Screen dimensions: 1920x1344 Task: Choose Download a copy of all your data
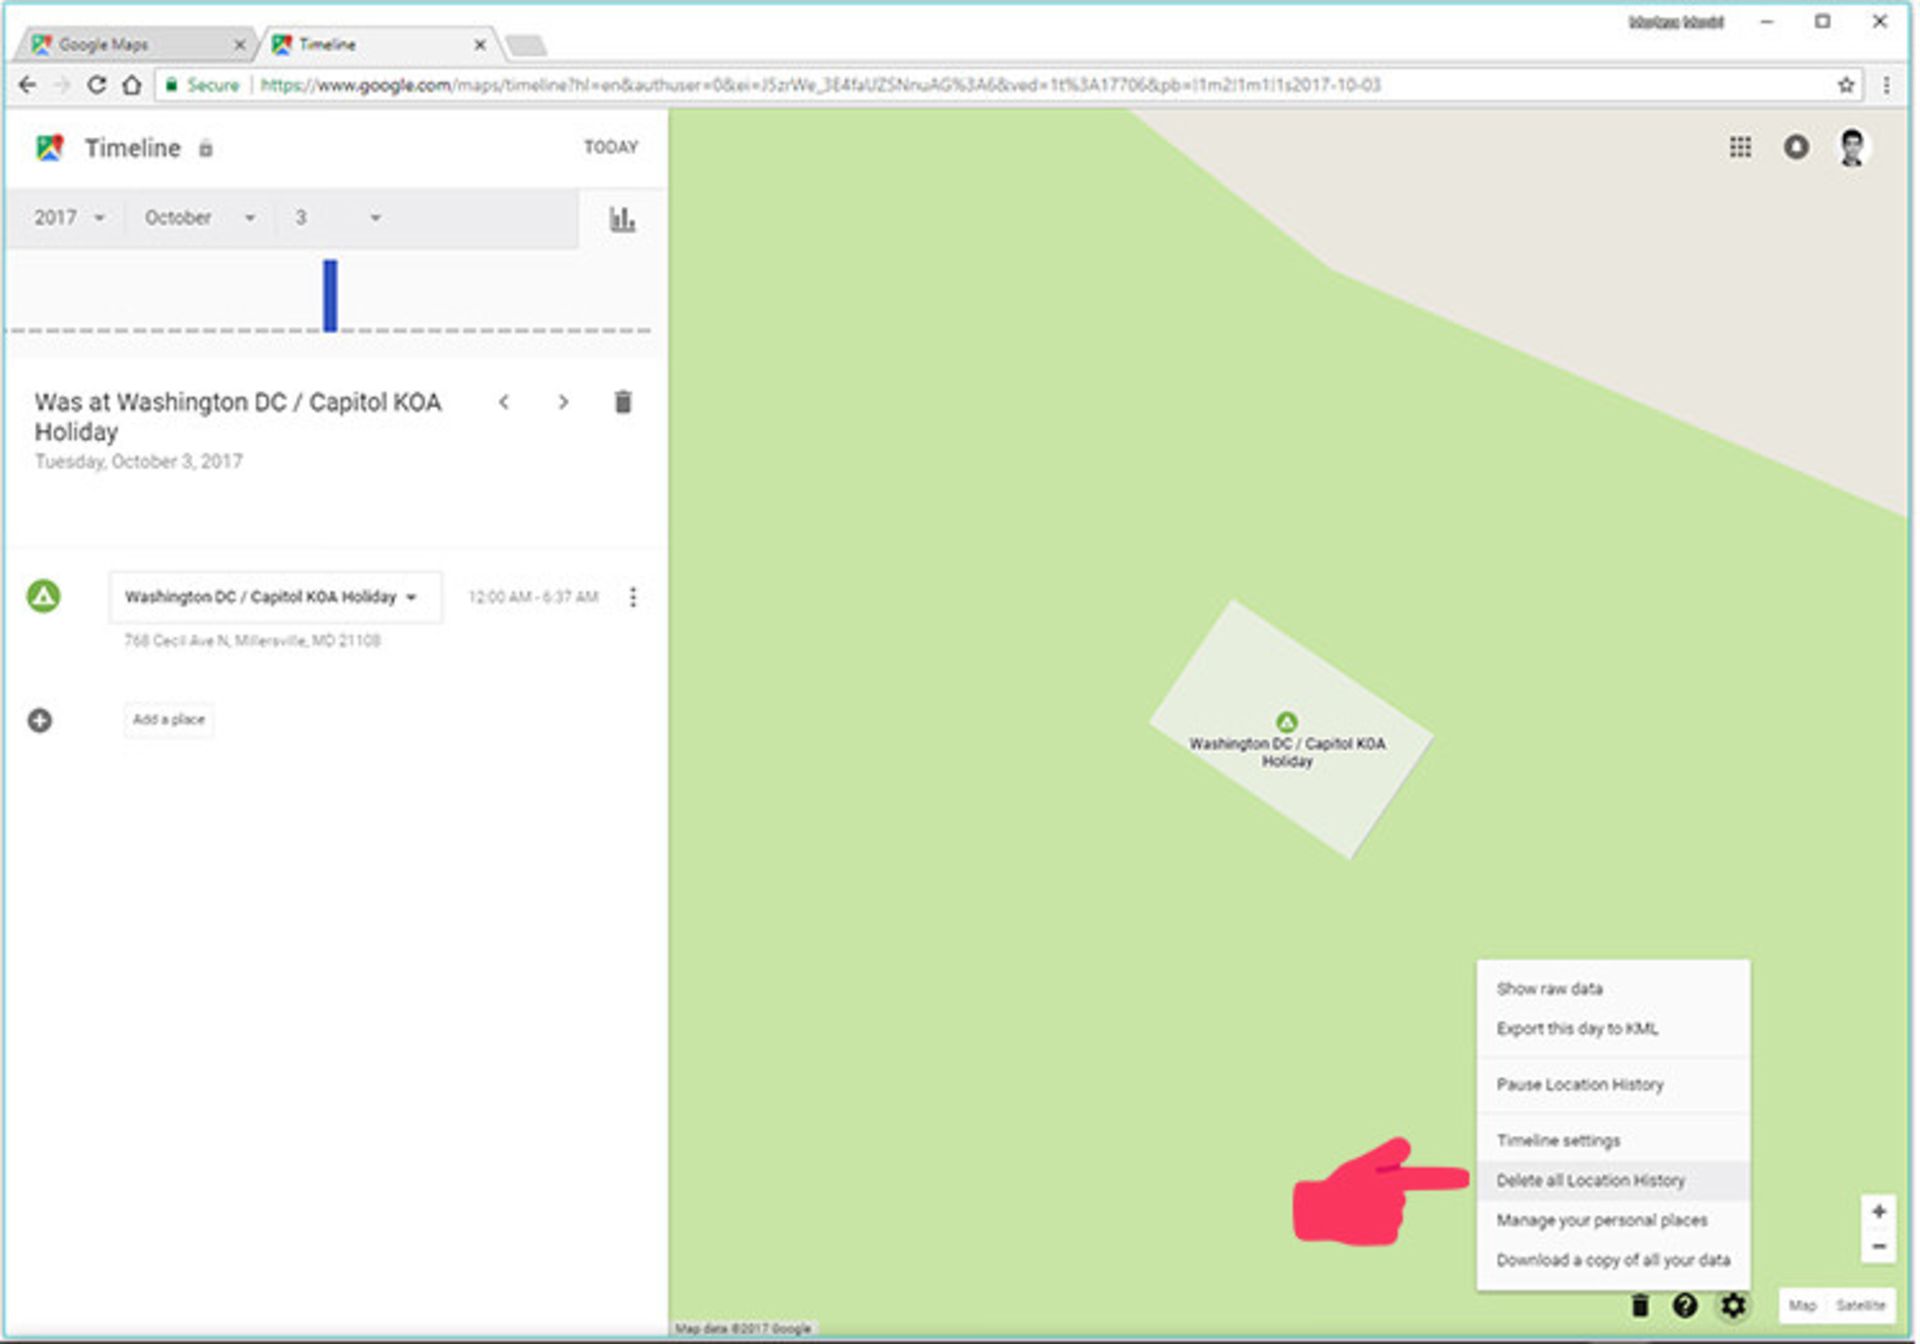(1613, 1260)
